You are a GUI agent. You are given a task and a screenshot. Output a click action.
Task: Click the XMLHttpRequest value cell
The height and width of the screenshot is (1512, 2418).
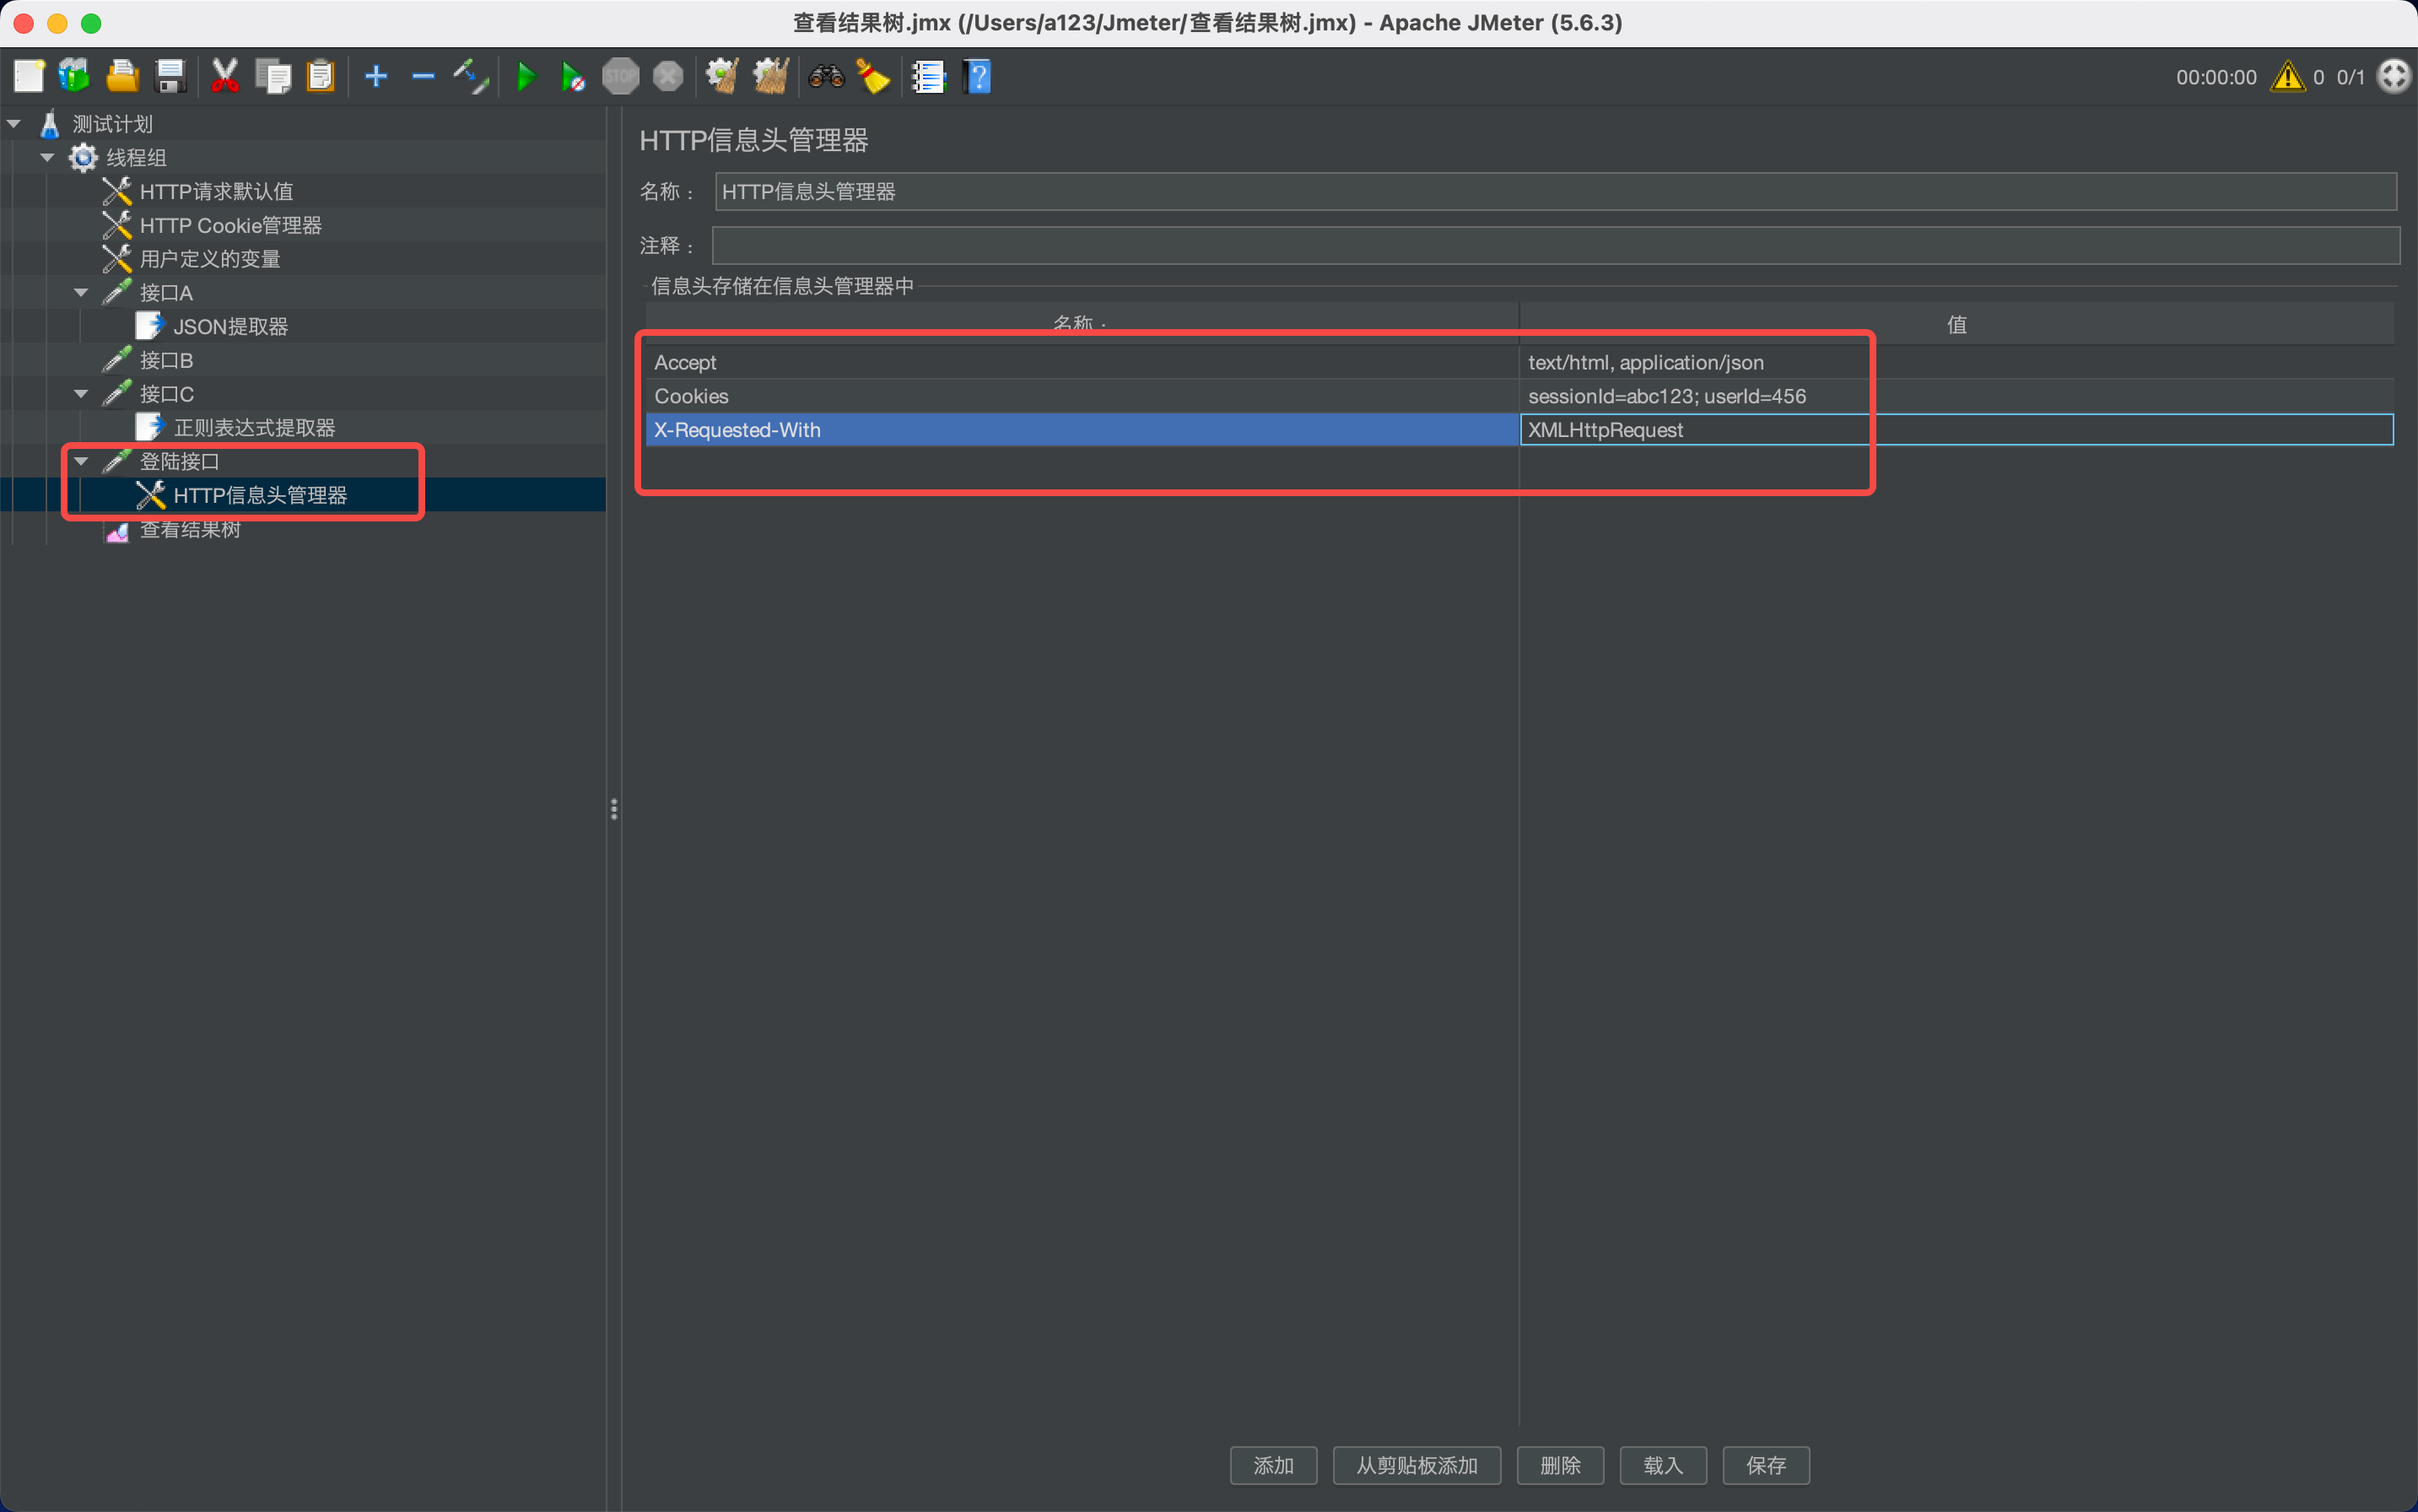coord(1956,430)
